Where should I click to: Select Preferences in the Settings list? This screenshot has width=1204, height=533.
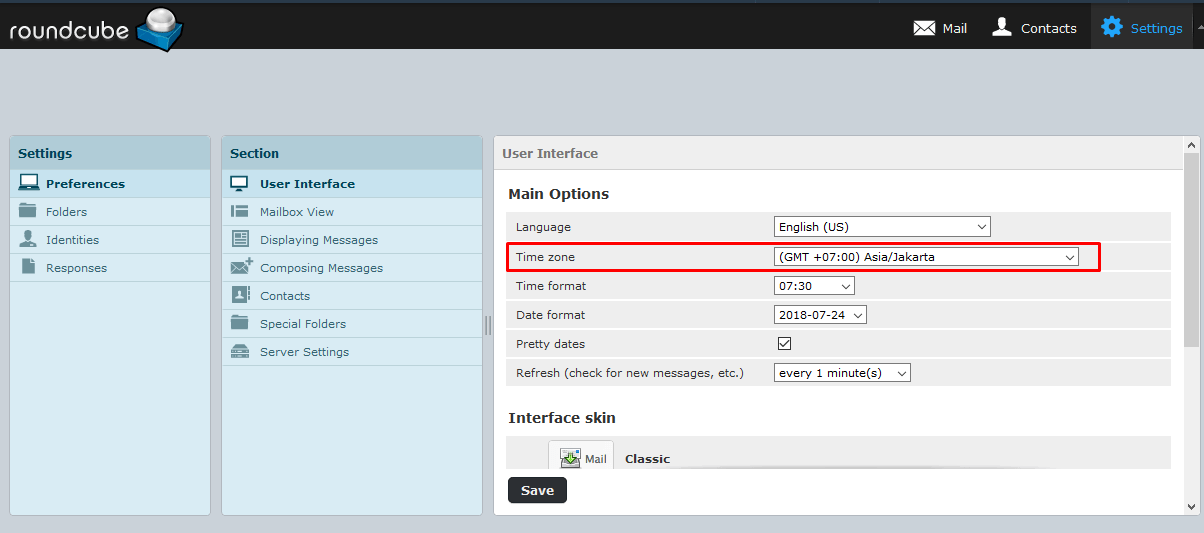tap(110, 184)
